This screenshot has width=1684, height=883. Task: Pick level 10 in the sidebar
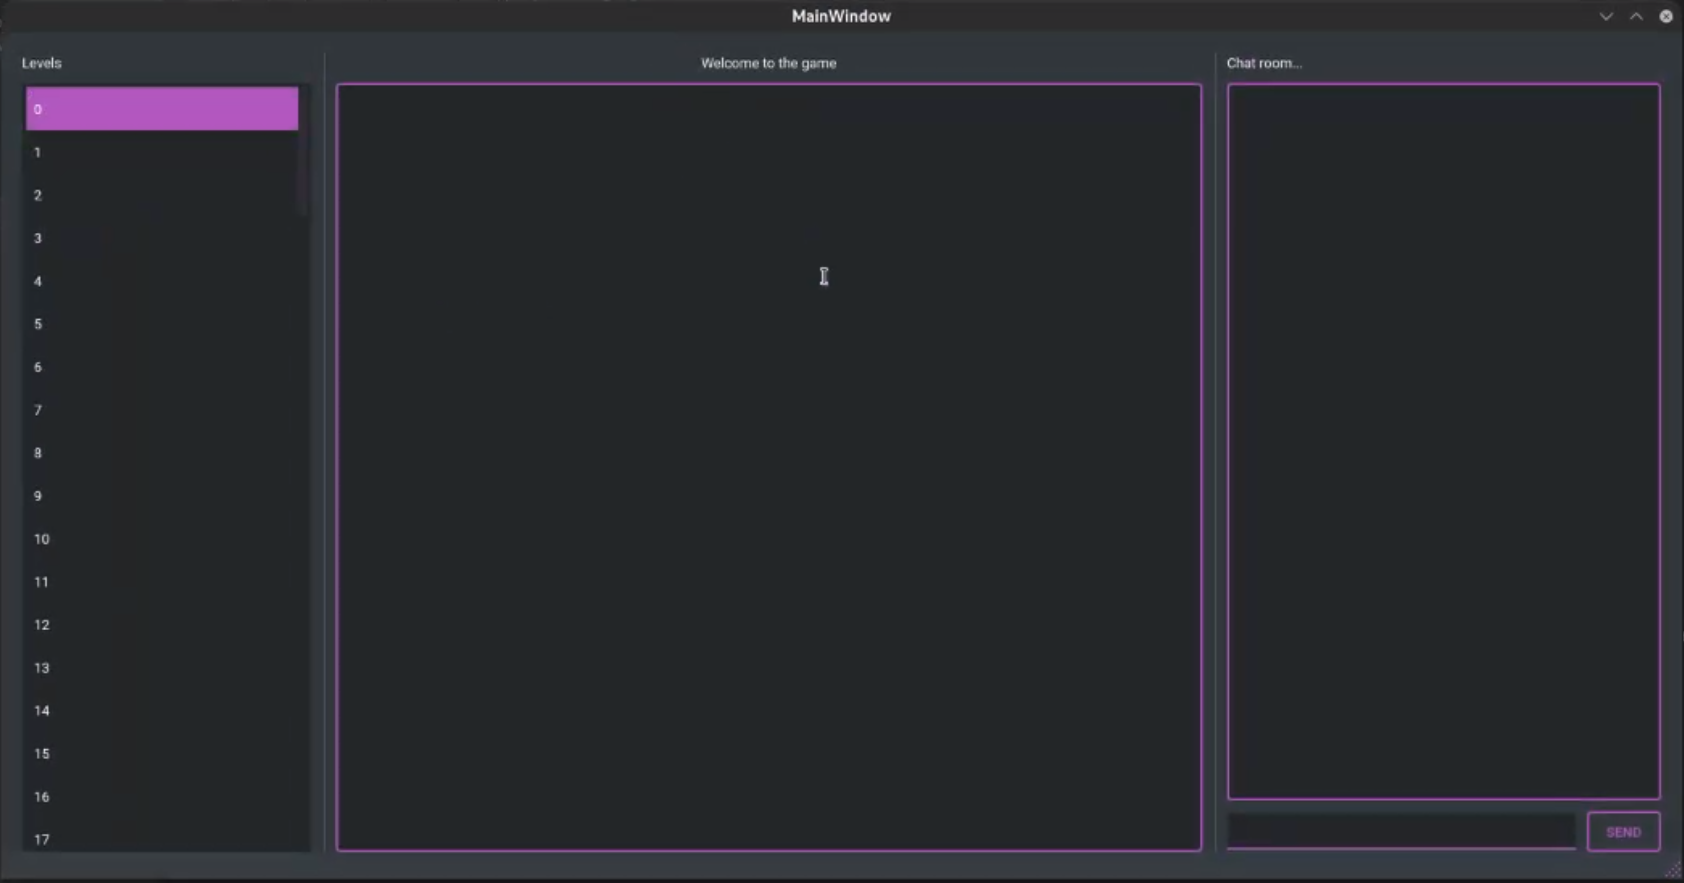click(x=162, y=539)
